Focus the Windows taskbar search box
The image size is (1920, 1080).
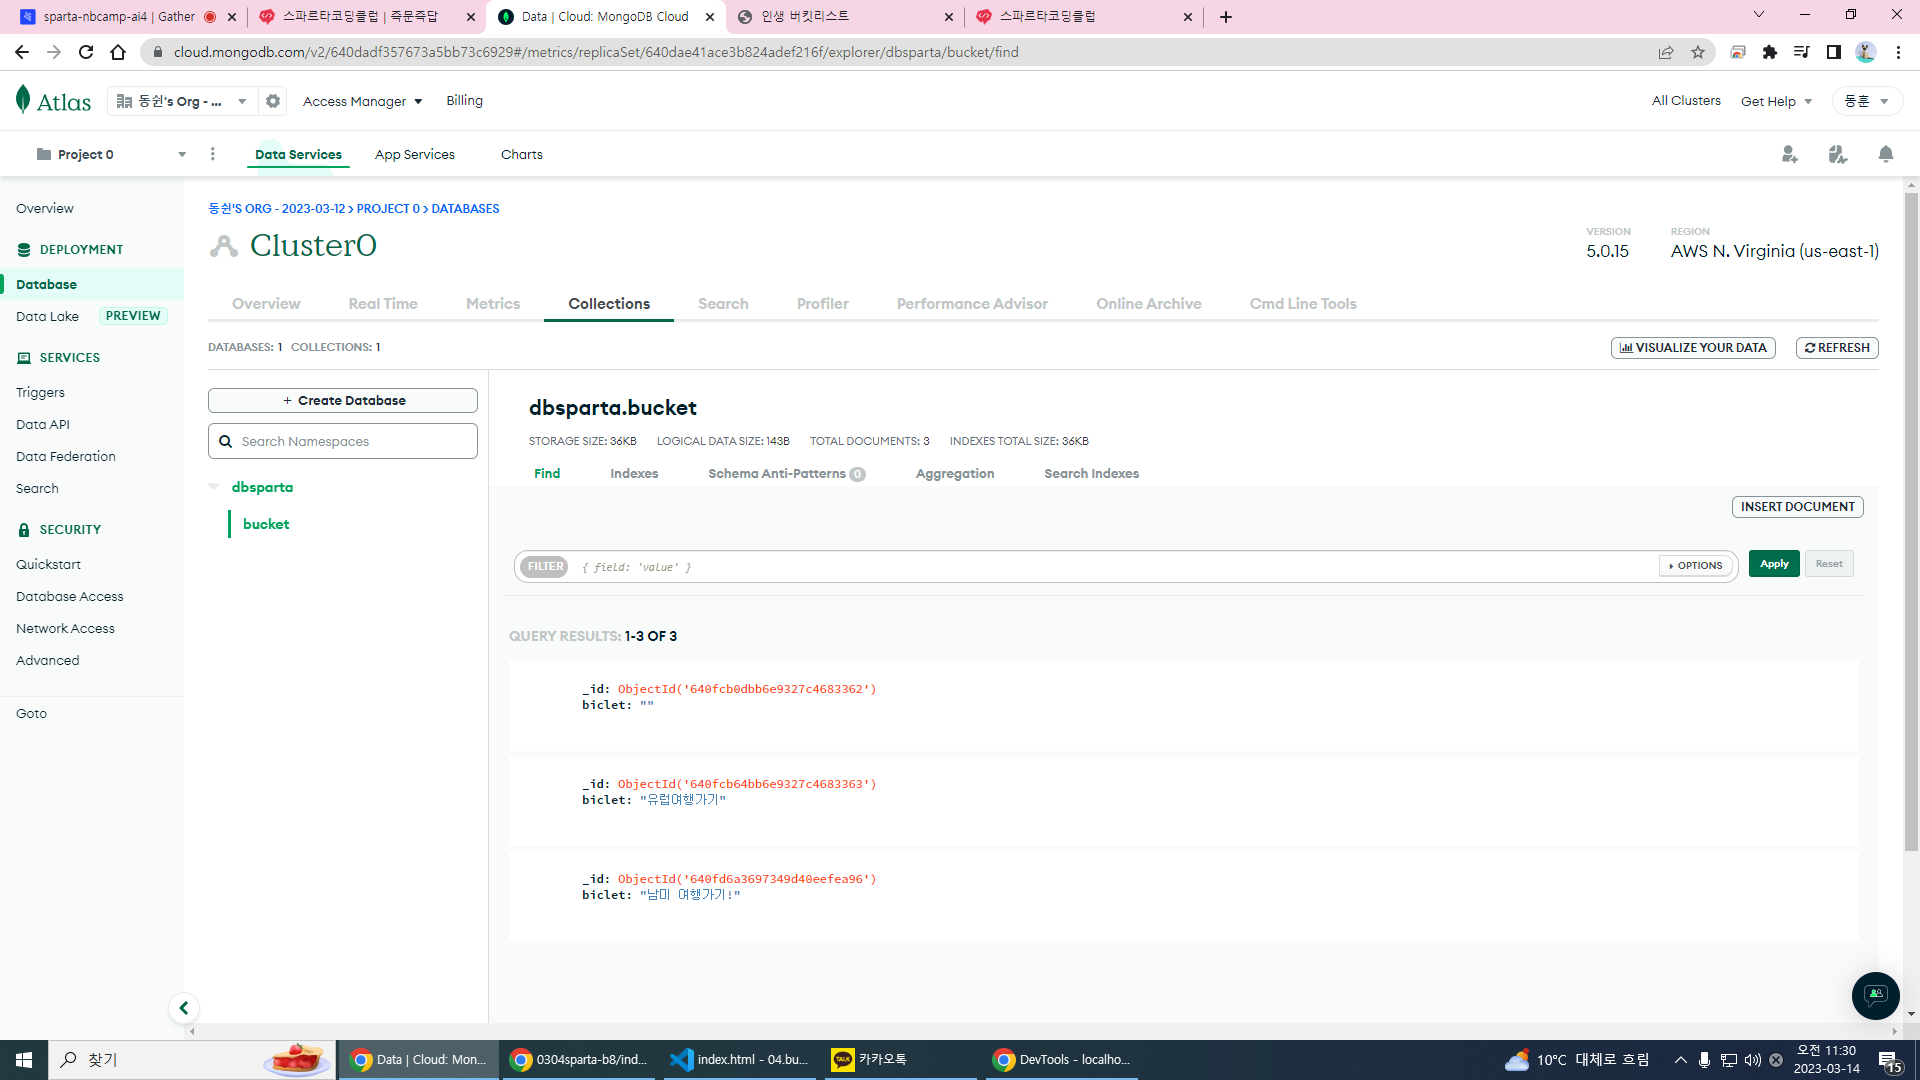[190, 1060]
